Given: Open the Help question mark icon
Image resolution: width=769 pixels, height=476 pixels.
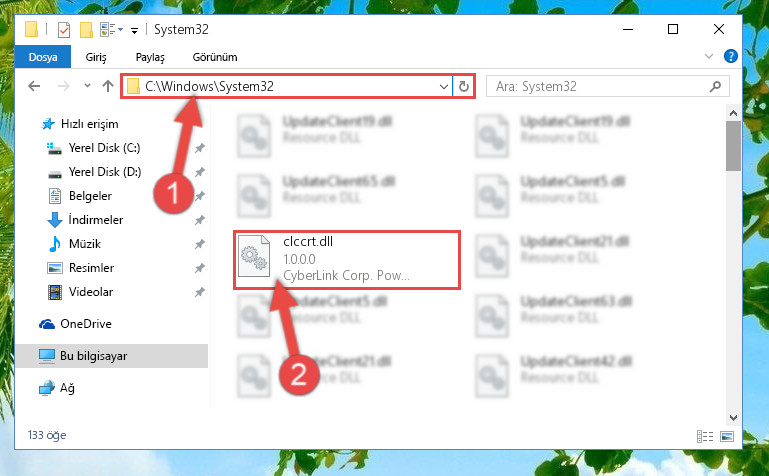Looking at the screenshot, I should (x=731, y=56).
